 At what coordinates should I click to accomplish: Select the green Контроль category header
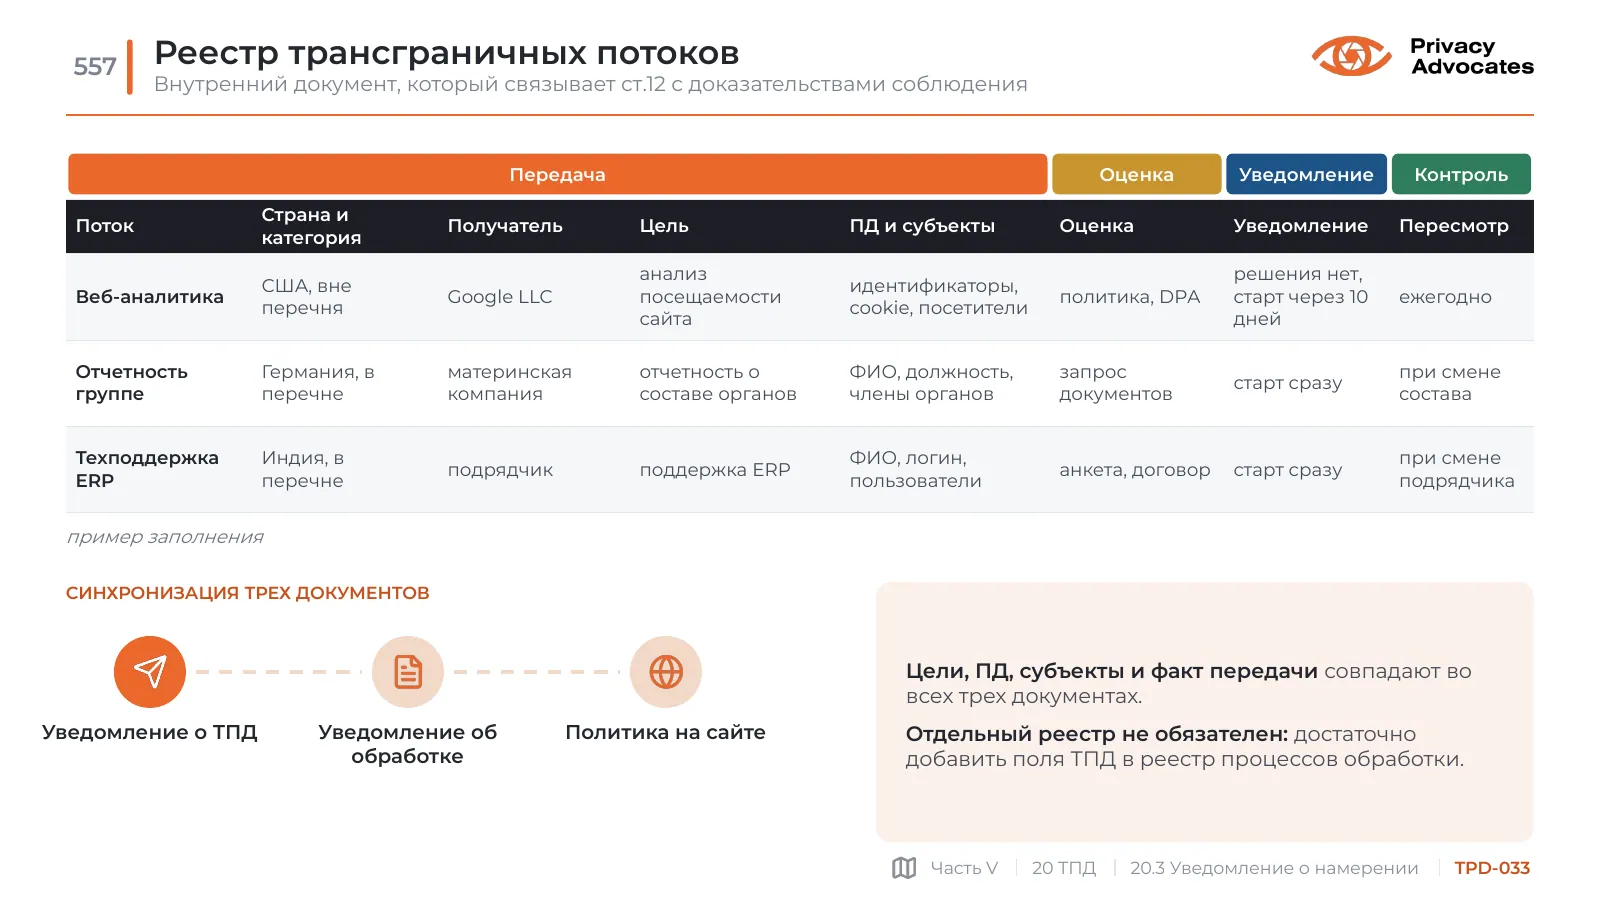[1461, 174]
